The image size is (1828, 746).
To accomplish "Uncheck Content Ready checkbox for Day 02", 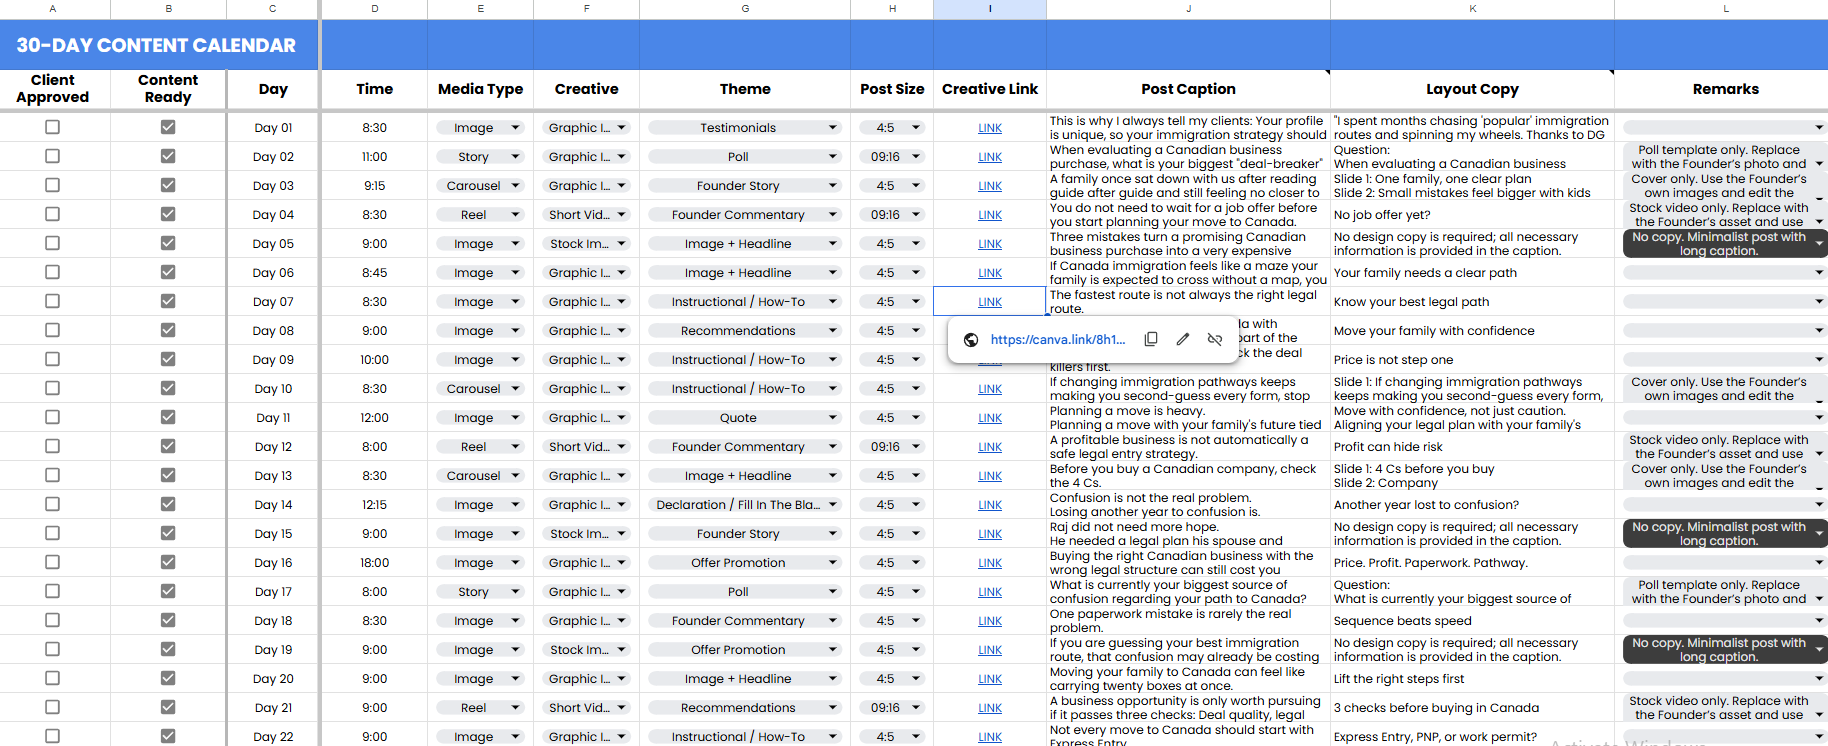I will 168,156.
